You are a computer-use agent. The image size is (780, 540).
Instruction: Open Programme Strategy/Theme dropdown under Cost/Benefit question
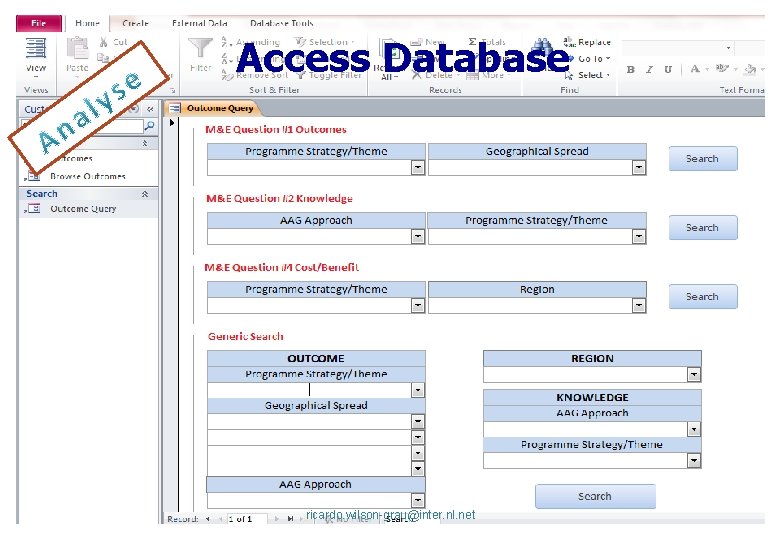(418, 305)
